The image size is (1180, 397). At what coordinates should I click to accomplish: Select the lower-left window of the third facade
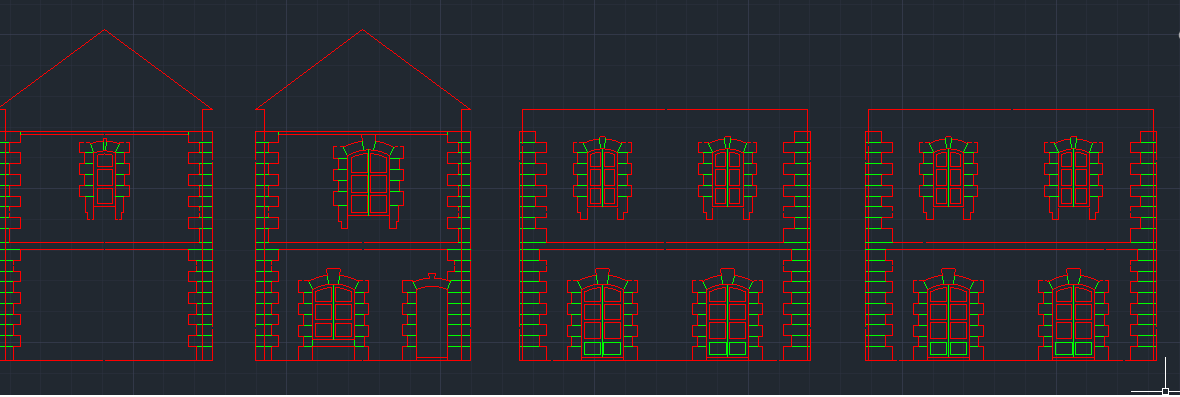[602, 314]
